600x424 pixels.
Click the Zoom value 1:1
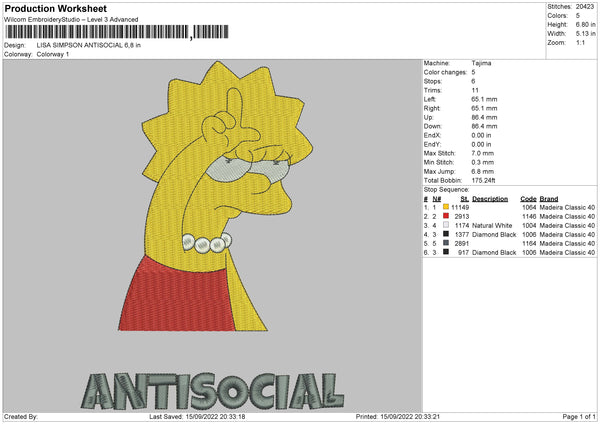point(580,42)
